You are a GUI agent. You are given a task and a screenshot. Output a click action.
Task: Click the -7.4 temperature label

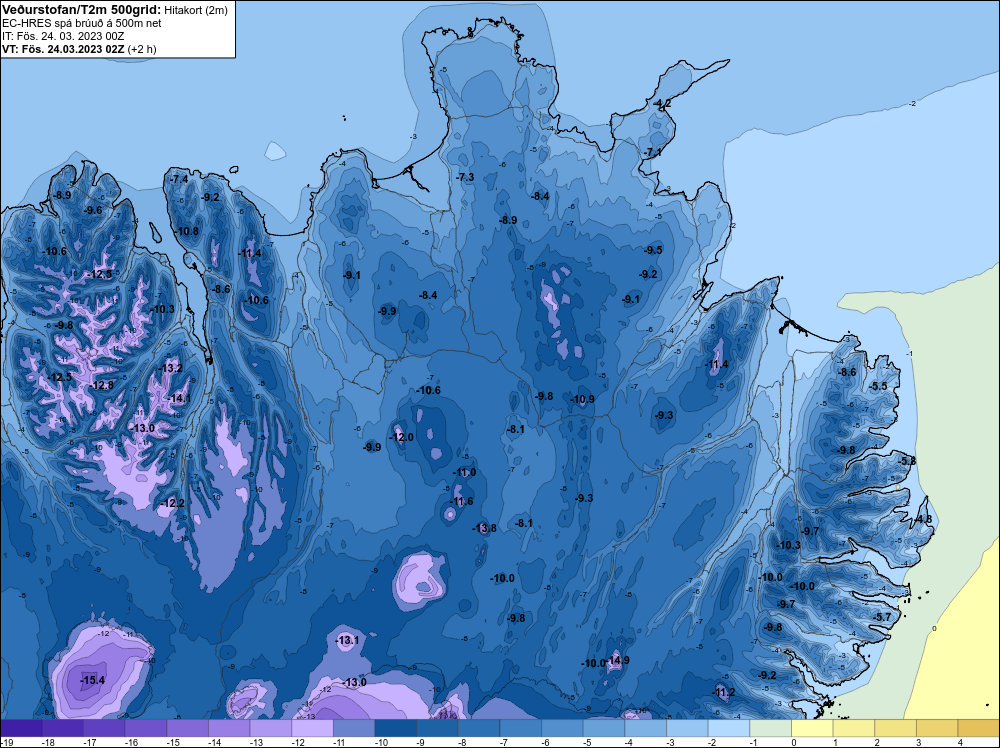(179, 179)
